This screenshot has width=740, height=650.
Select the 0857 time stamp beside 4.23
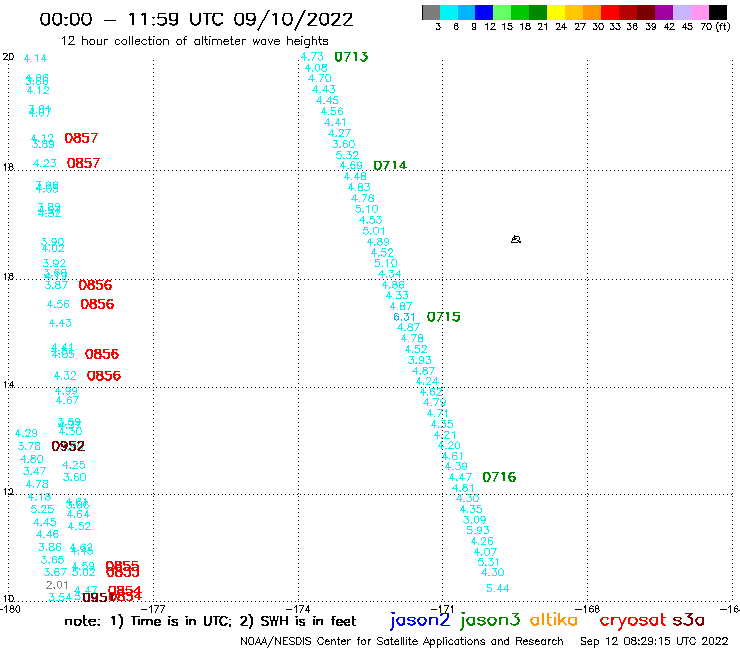click(83, 163)
